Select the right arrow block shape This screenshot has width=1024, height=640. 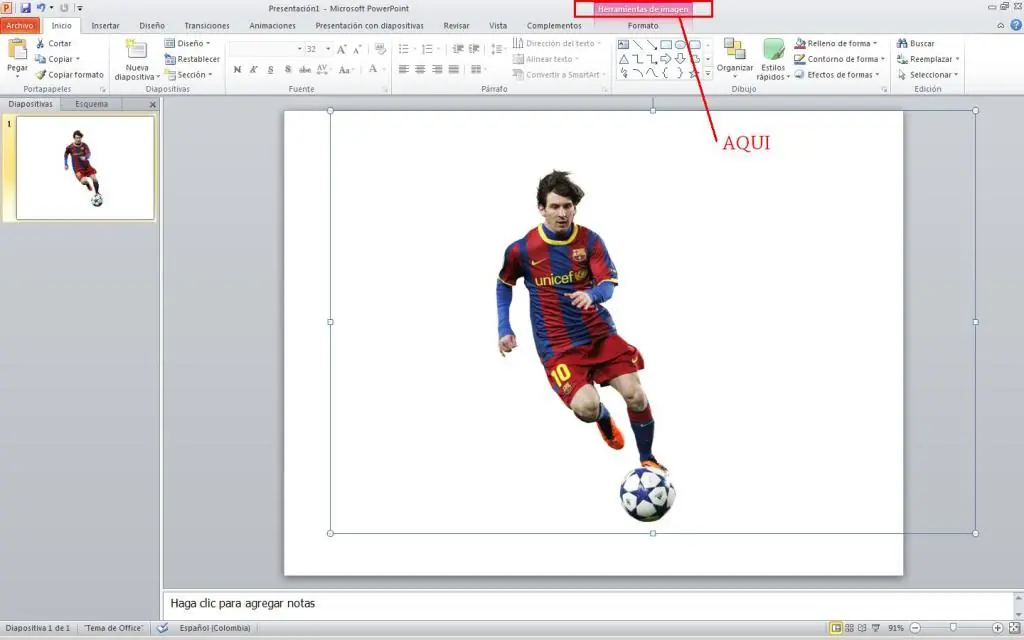click(666, 59)
